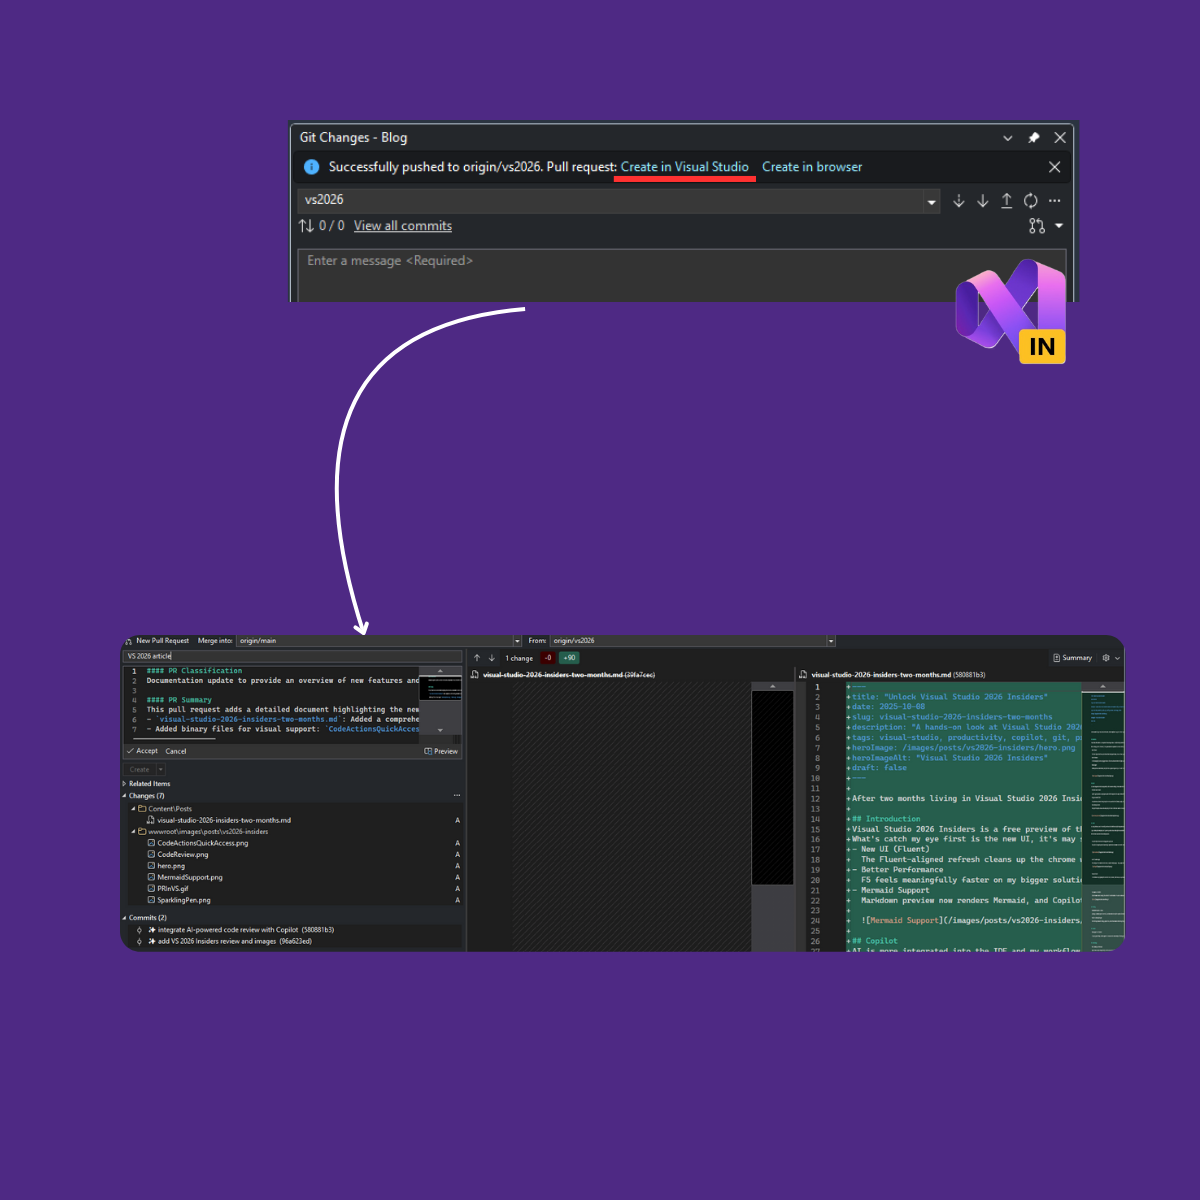Open the vs2026 branch dropdown
The image size is (1200, 1200).
(x=931, y=201)
